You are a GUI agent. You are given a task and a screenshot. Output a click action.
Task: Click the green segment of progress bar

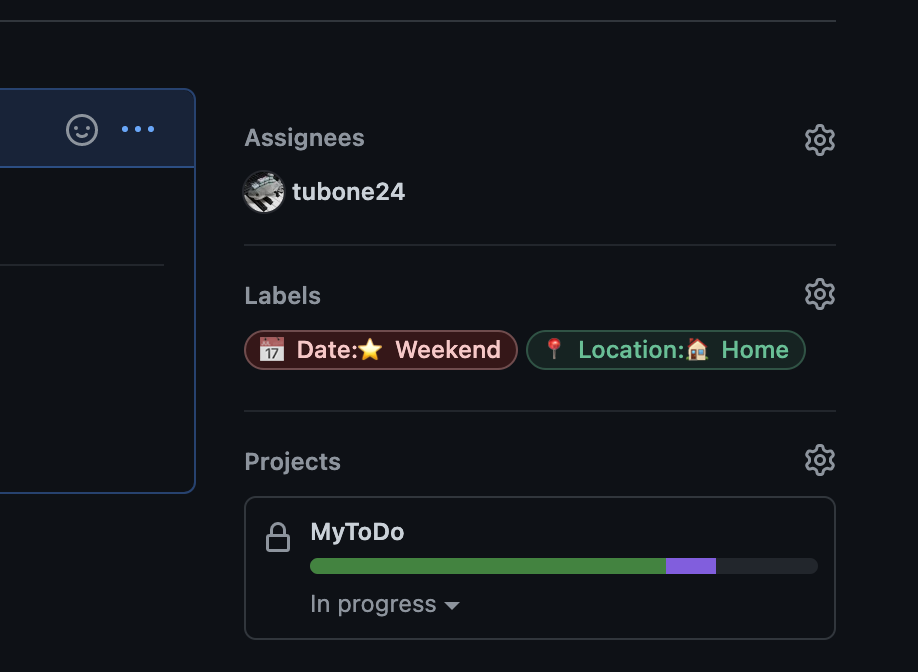click(487, 566)
